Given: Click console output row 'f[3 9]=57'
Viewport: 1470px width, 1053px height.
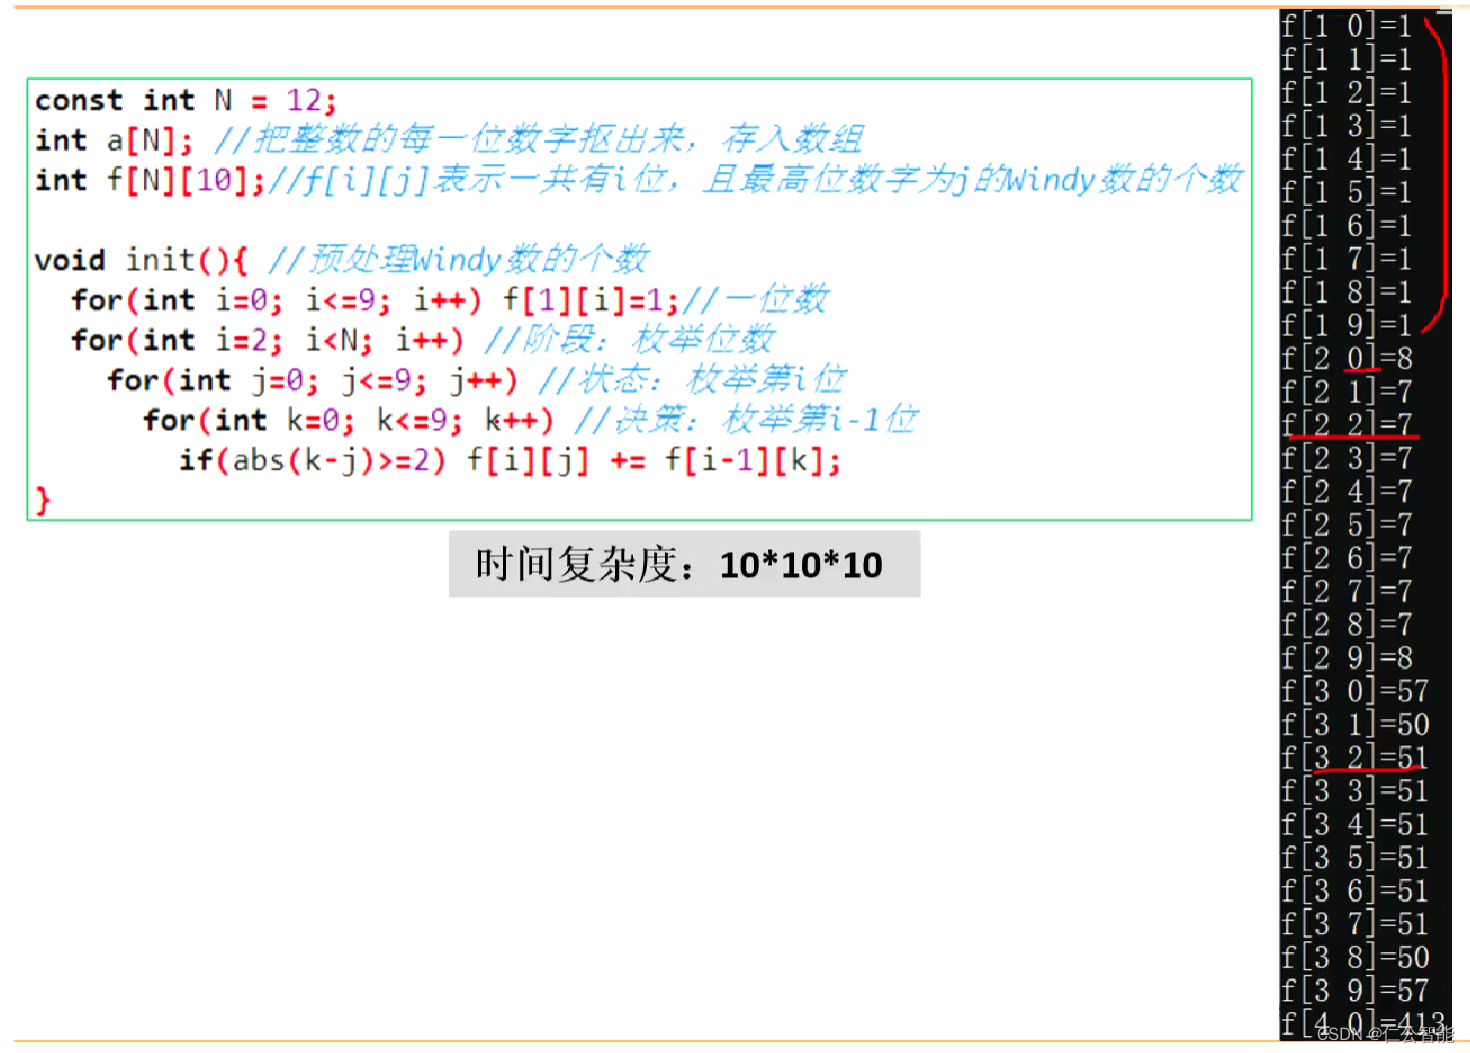Looking at the screenshot, I should [1355, 991].
